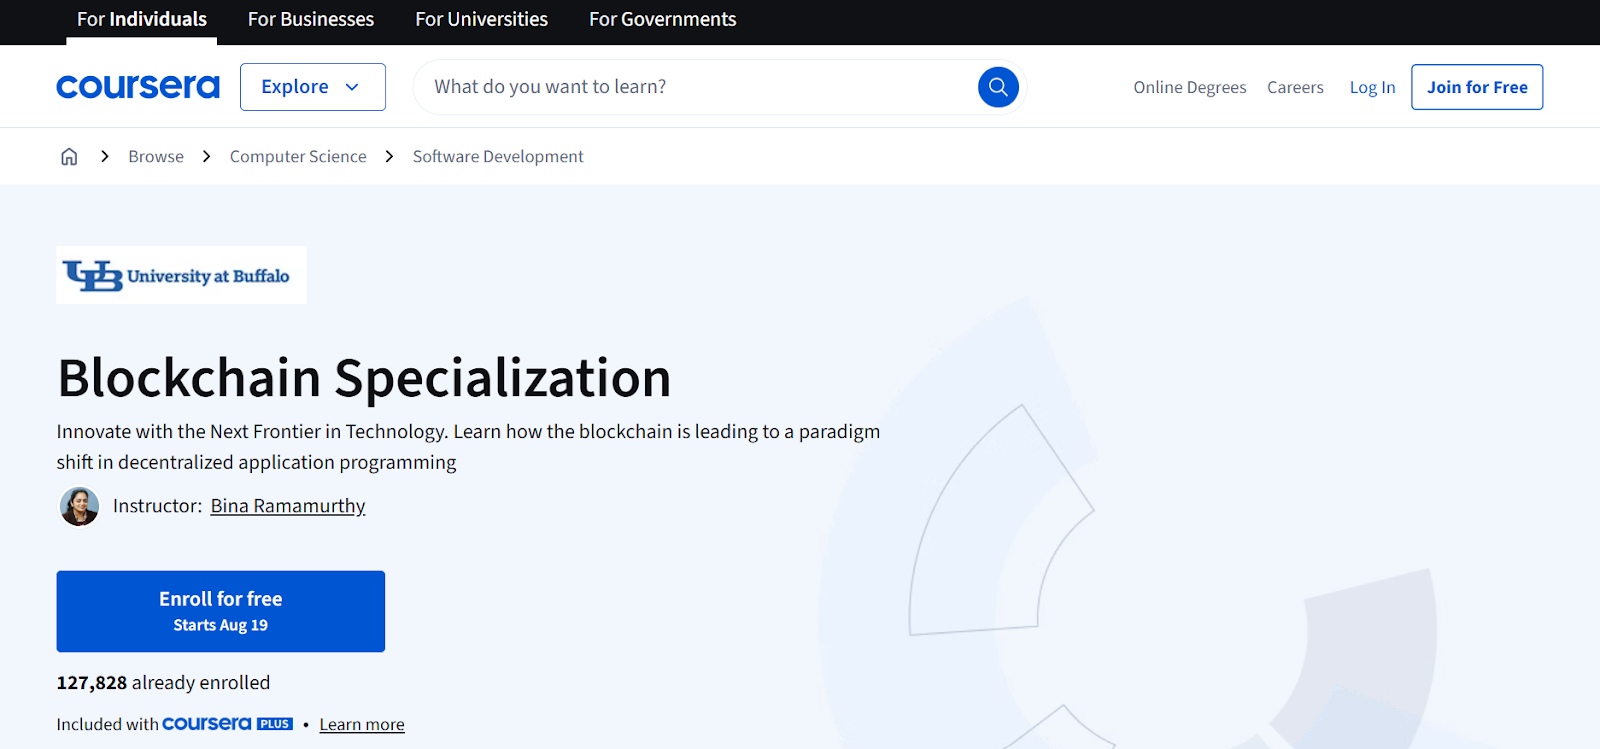
Task: Click Learn more about Coursera Plus
Action: (x=362, y=725)
